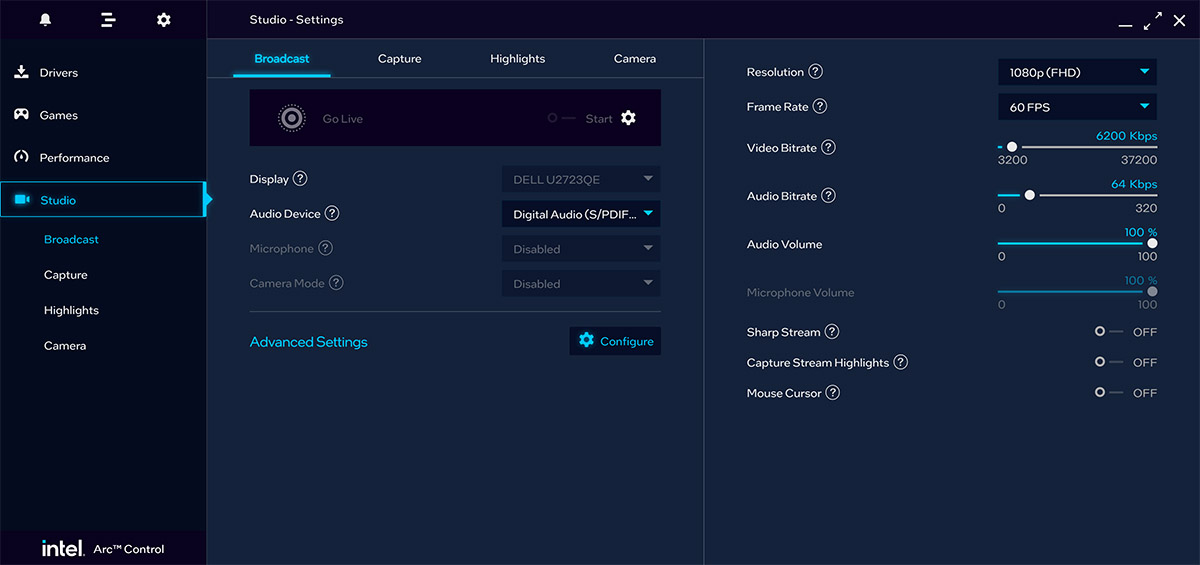The image size is (1200, 565).
Task: Click the settings gear in top bar
Action: (164, 20)
